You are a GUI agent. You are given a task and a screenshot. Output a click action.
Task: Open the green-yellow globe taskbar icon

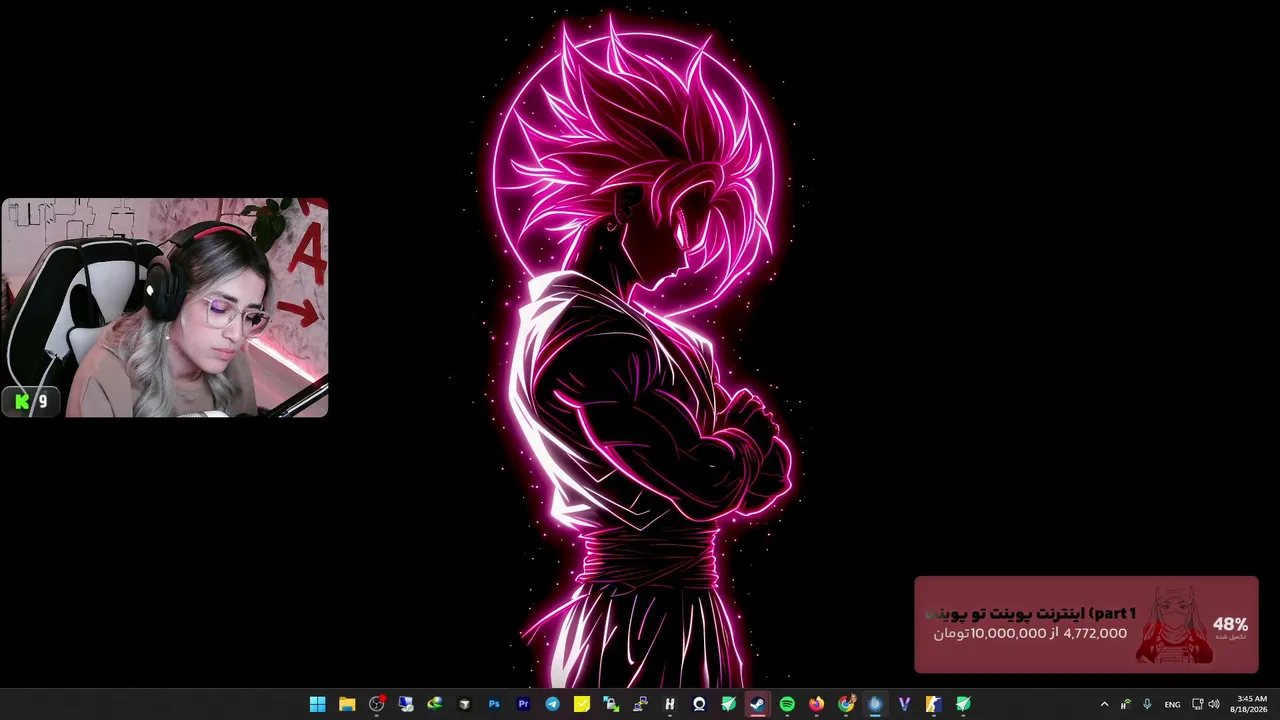coord(435,704)
